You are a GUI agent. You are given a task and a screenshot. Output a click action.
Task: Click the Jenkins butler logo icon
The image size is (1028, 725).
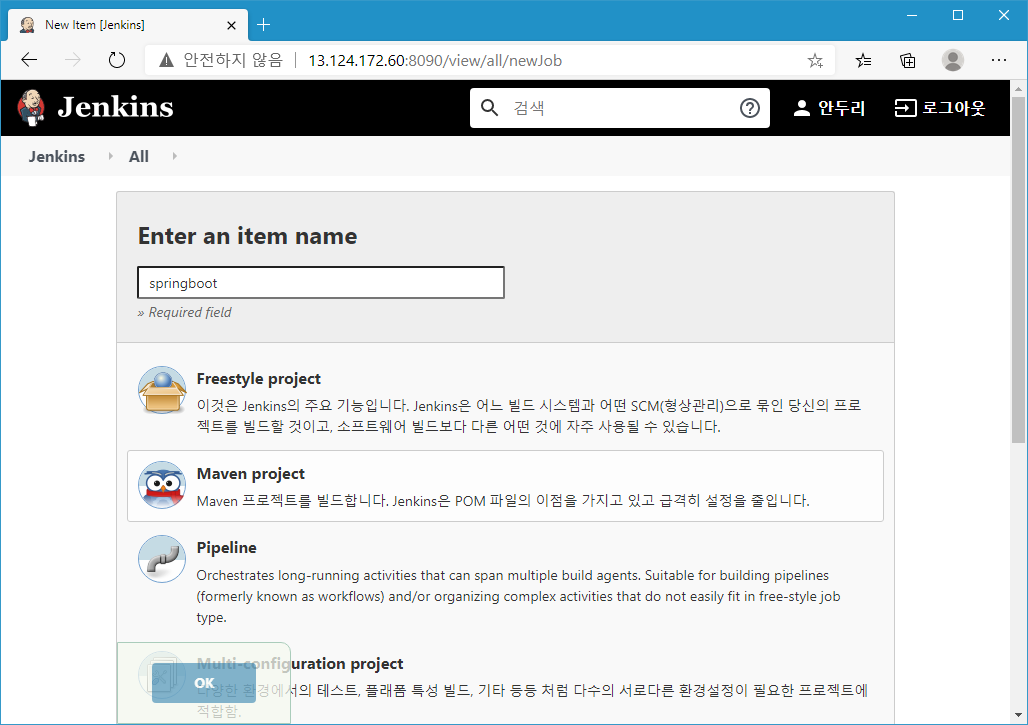point(31,108)
